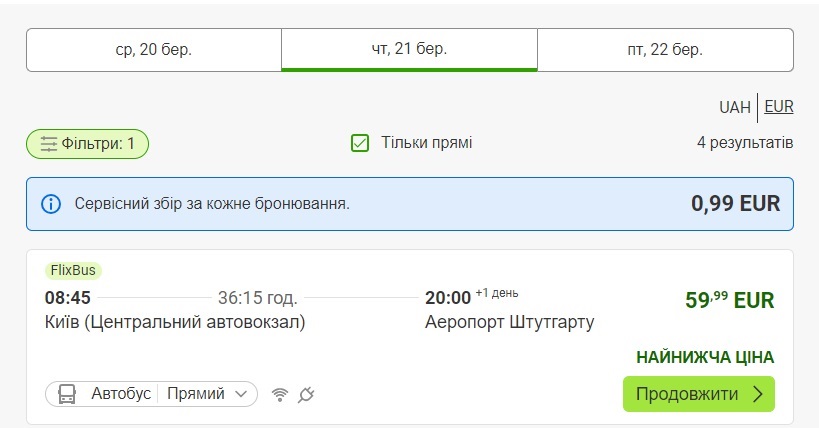Viewport: 819px width, 428px height.
Task: Click the power outlet plug icon
Action: click(x=306, y=394)
